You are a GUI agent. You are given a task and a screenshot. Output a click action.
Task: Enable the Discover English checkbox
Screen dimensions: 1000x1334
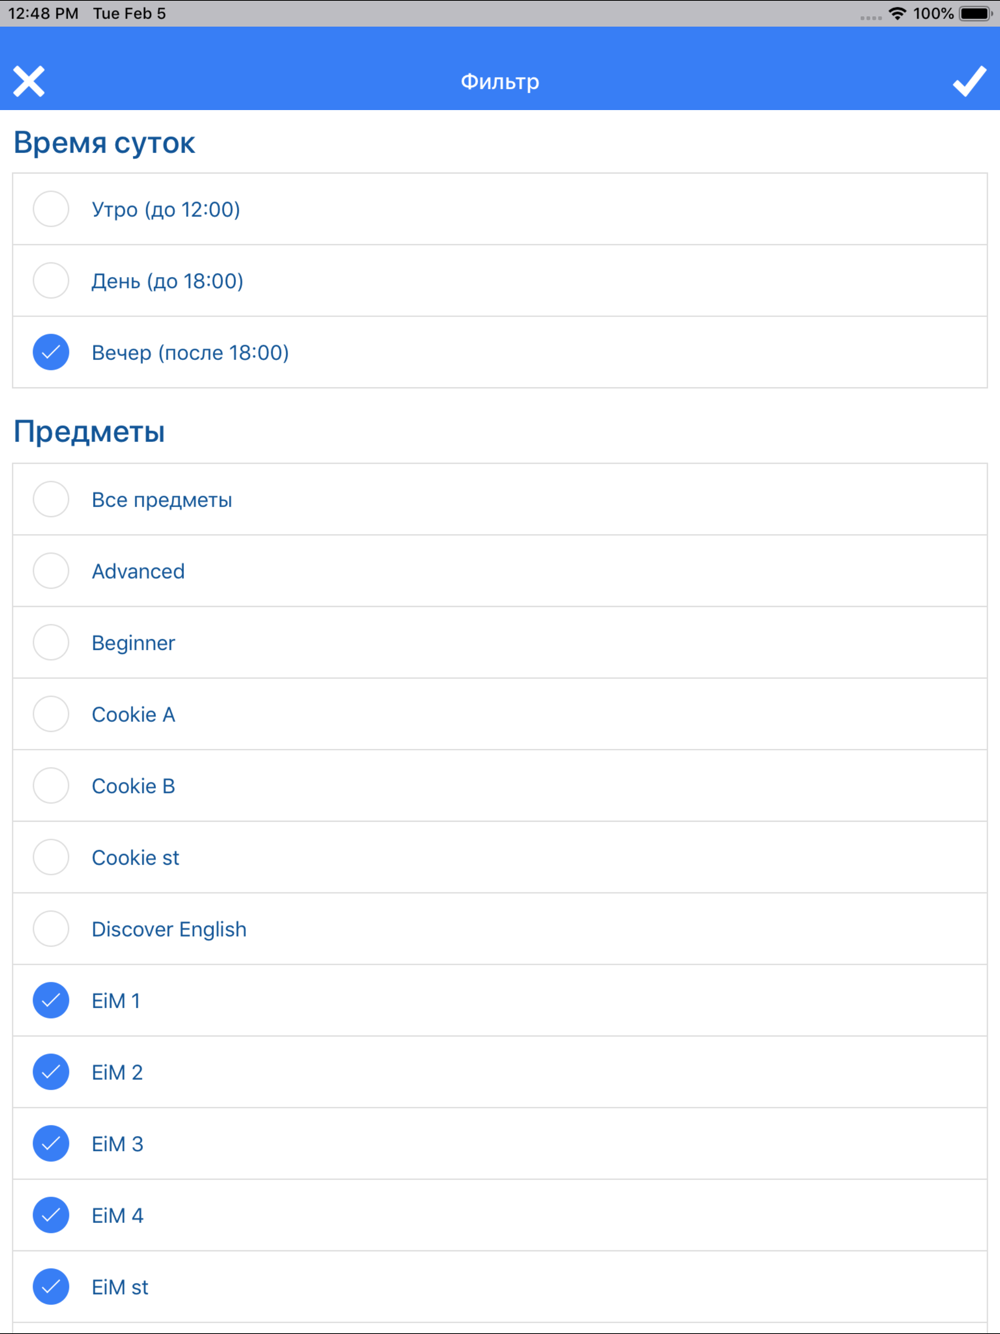click(x=51, y=929)
